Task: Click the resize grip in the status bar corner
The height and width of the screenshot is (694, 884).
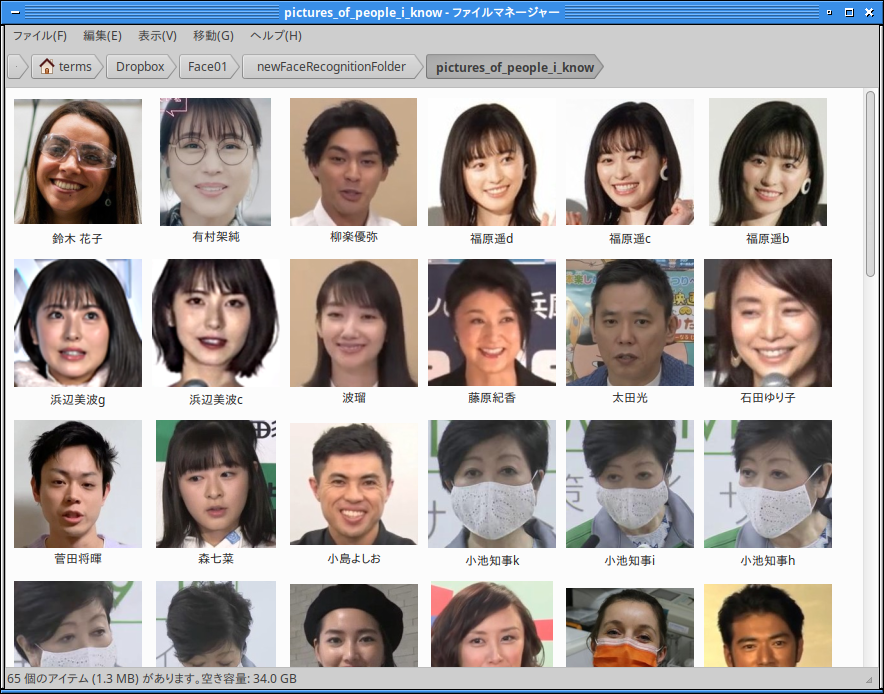Action: (x=868, y=679)
